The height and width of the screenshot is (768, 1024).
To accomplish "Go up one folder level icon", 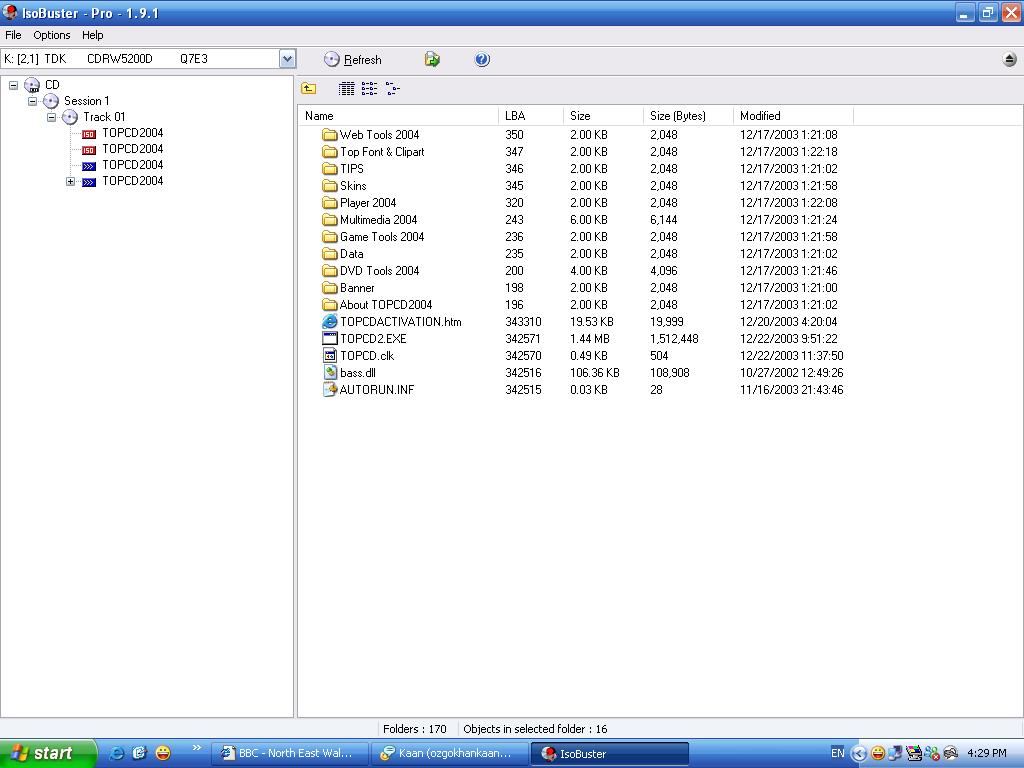I will click(308, 88).
